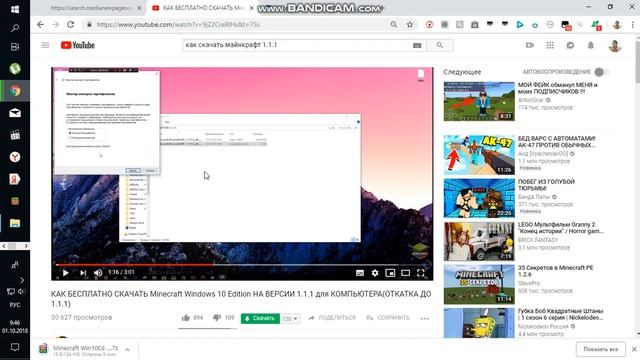
Task: Open the notifications bell
Action: coord(591,45)
